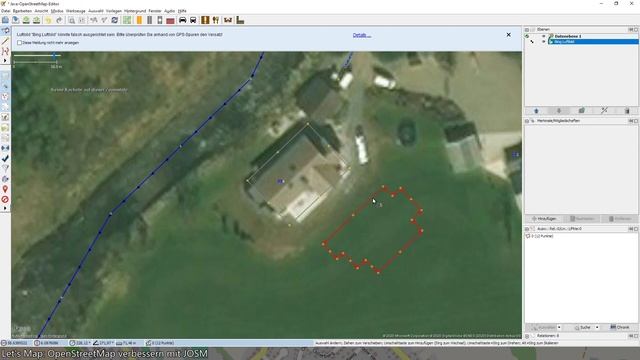Toggle filter funnel icon in left sidebar
This screenshot has width=640, height=360.
point(5,168)
